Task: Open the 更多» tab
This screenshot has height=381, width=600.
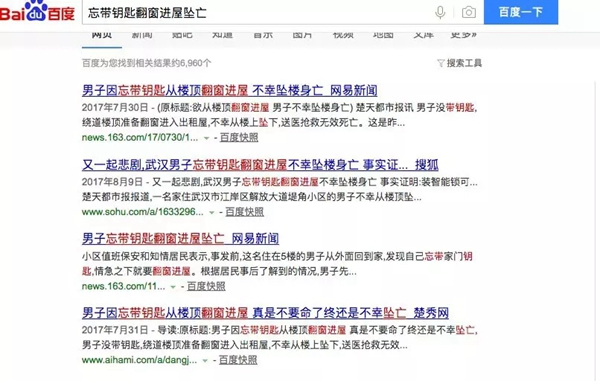Action: [463, 34]
